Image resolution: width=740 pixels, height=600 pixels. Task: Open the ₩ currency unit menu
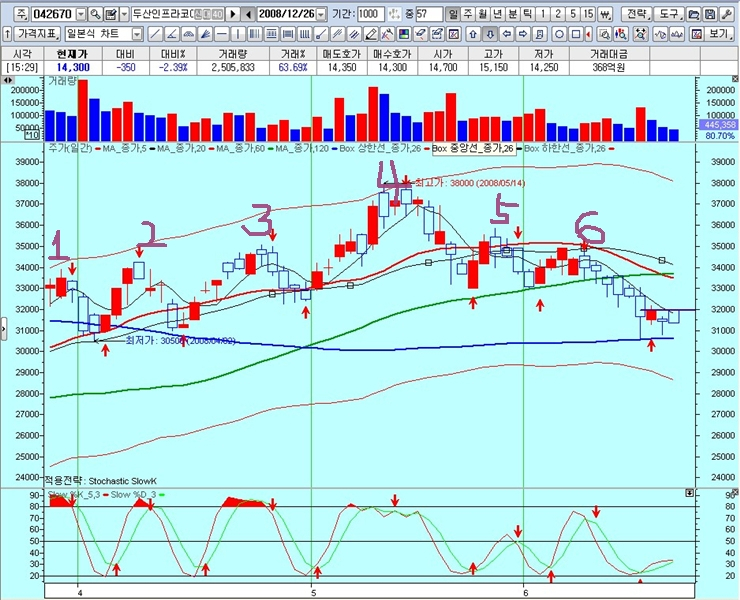click(605, 15)
